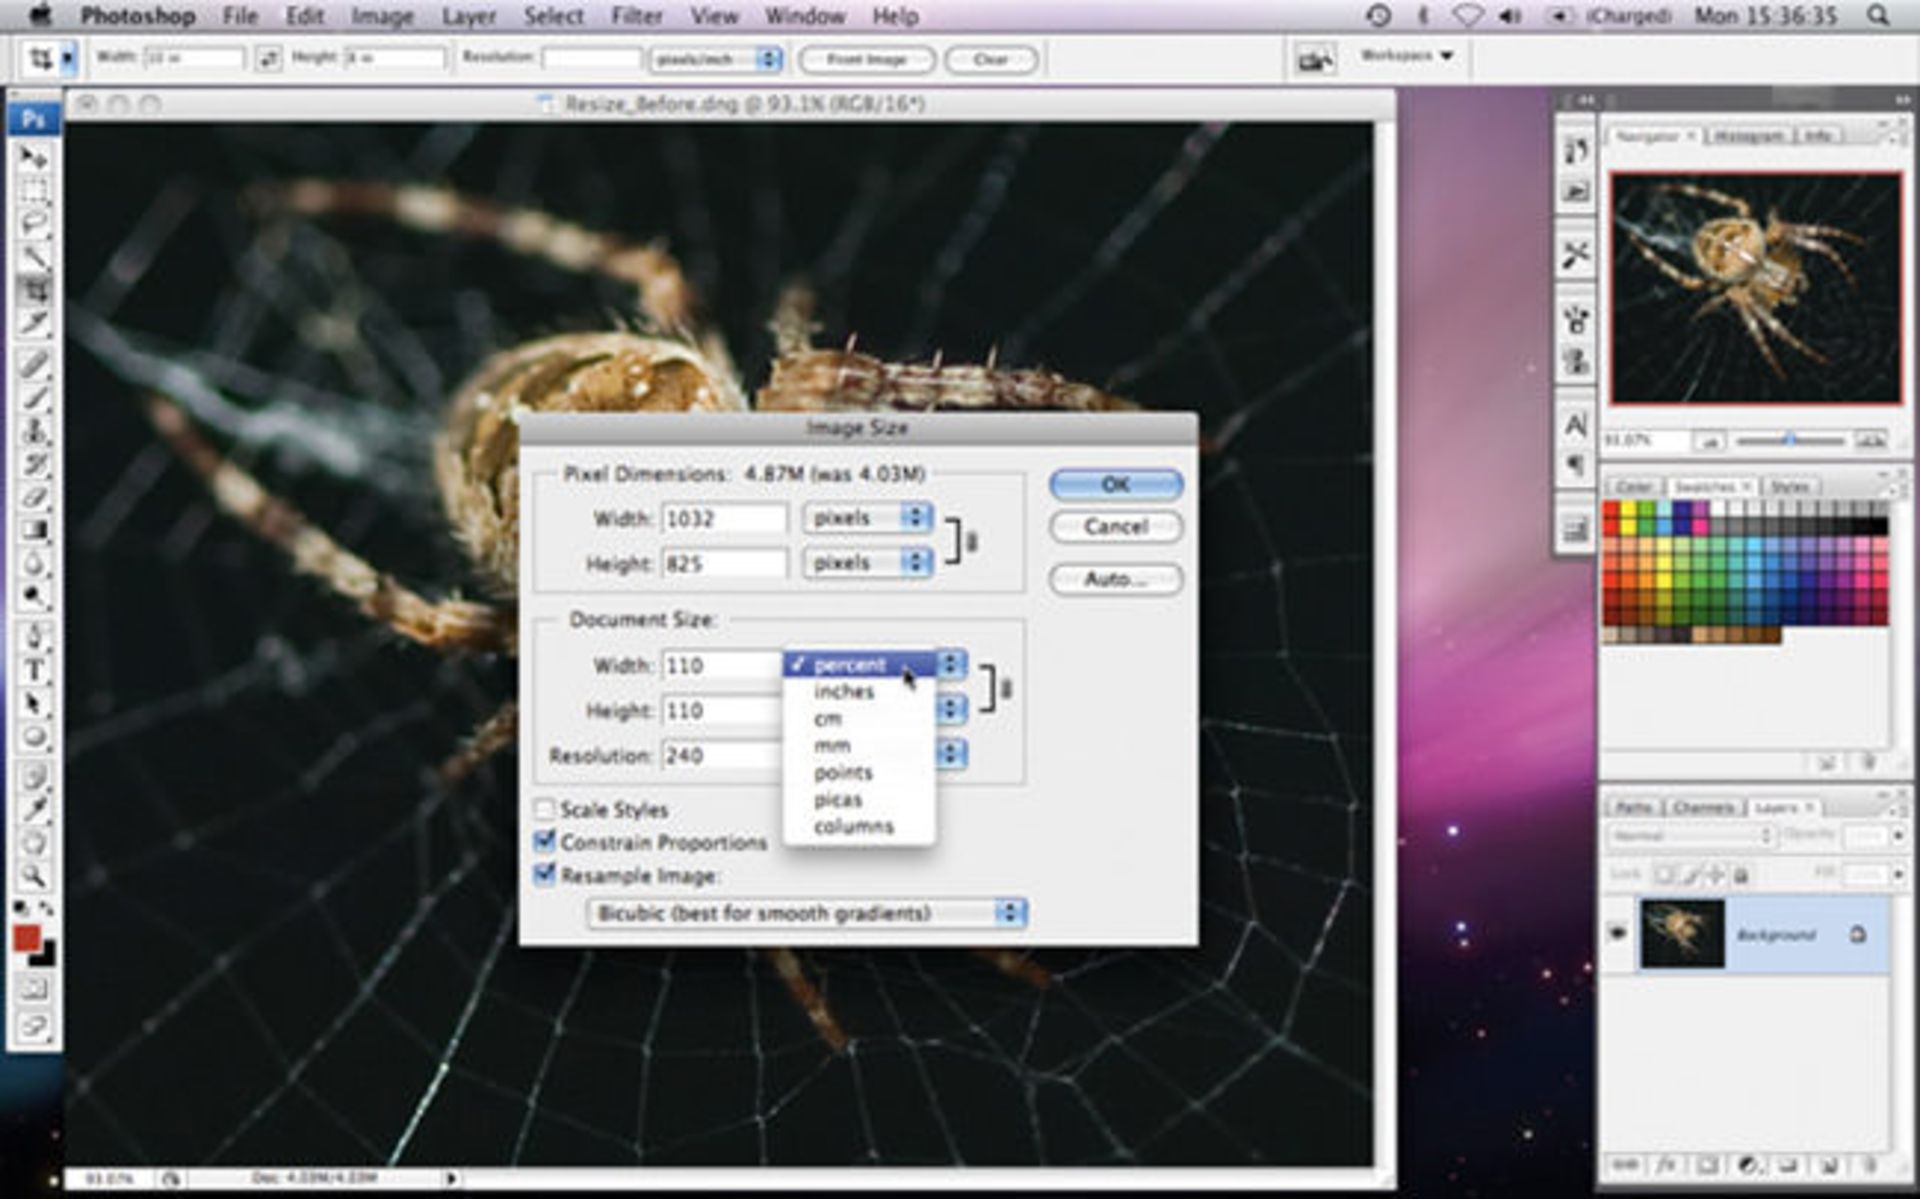Toggle Quick Mask mode icon
1920x1199 pixels.
[x=34, y=990]
